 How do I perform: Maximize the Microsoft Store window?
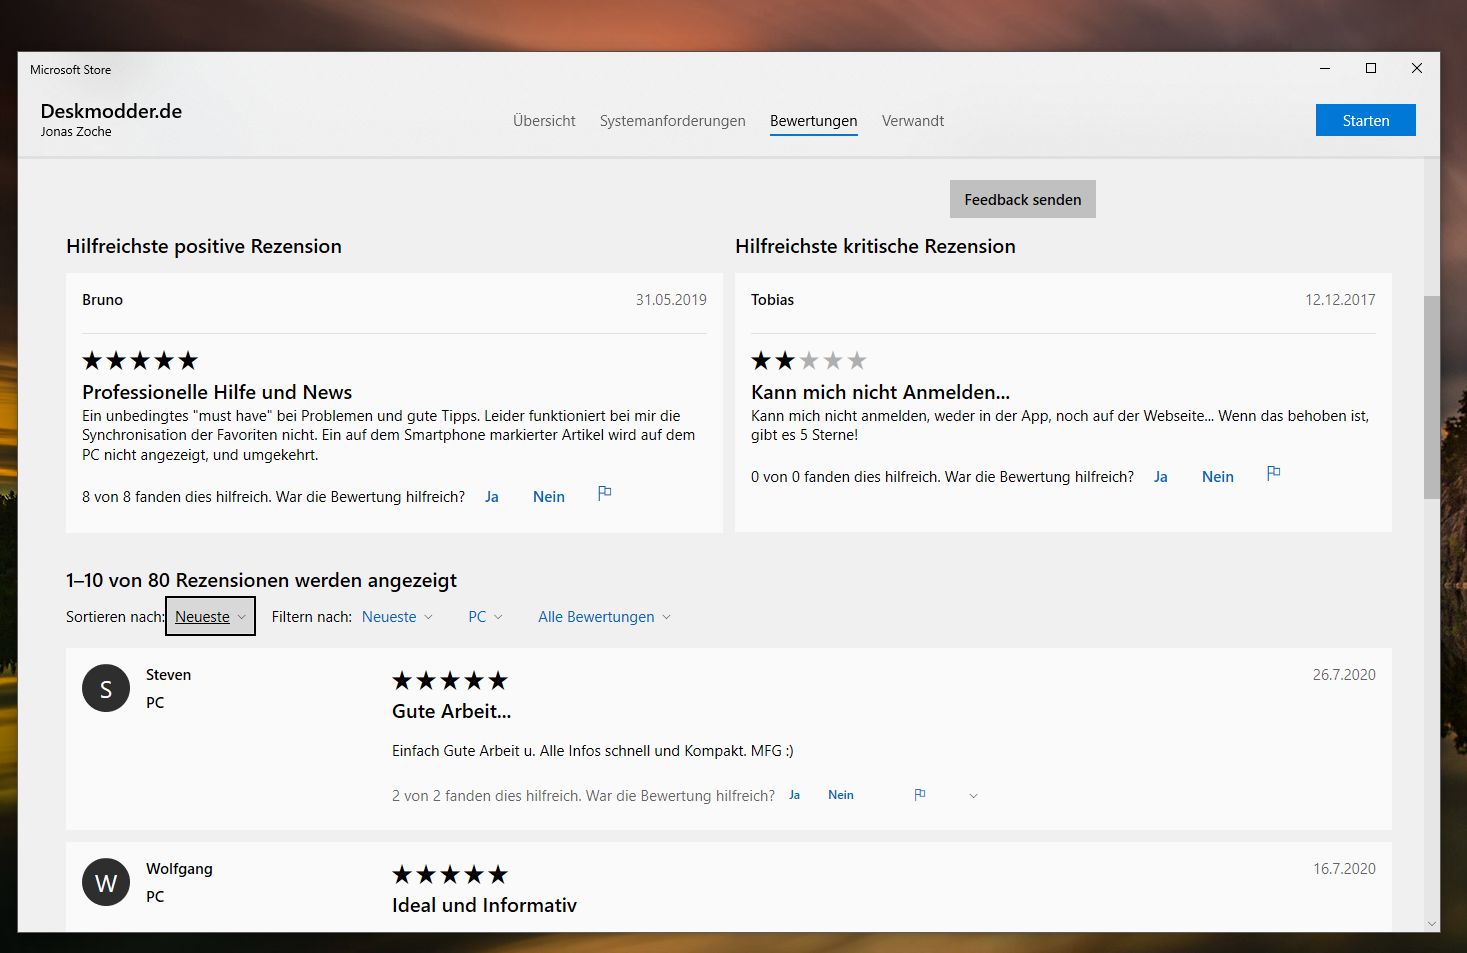1371,68
